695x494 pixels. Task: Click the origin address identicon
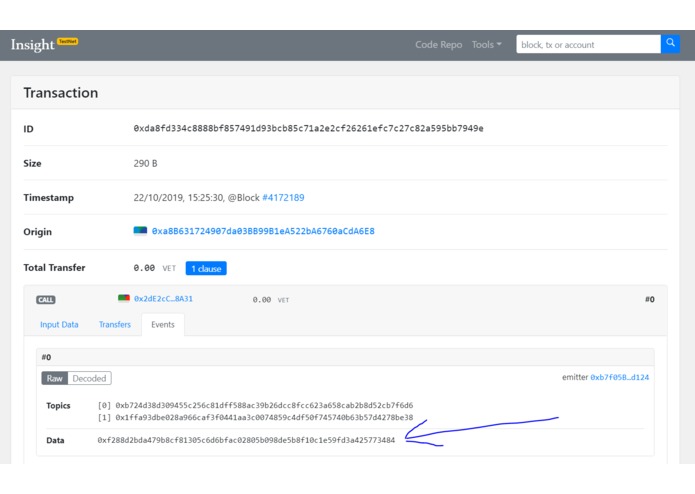click(x=140, y=231)
